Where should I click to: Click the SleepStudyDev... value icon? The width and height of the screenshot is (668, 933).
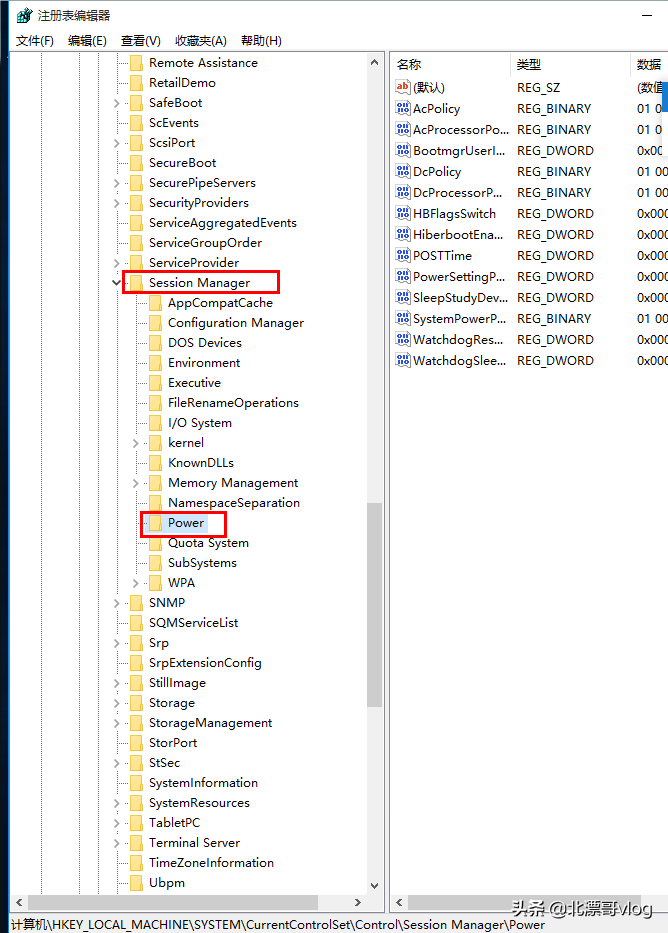(x=403, y=297)
